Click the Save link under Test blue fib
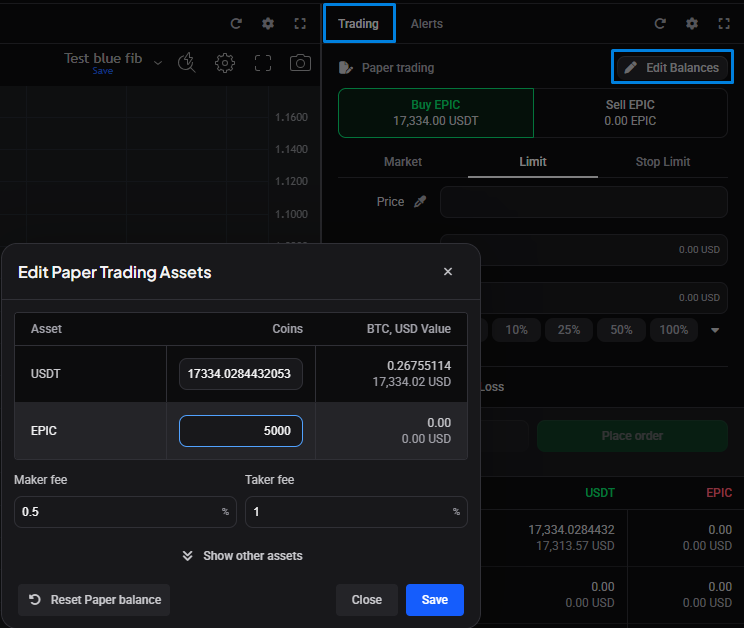The height and width of the screenshot is (628, 744). click(102, 71)
